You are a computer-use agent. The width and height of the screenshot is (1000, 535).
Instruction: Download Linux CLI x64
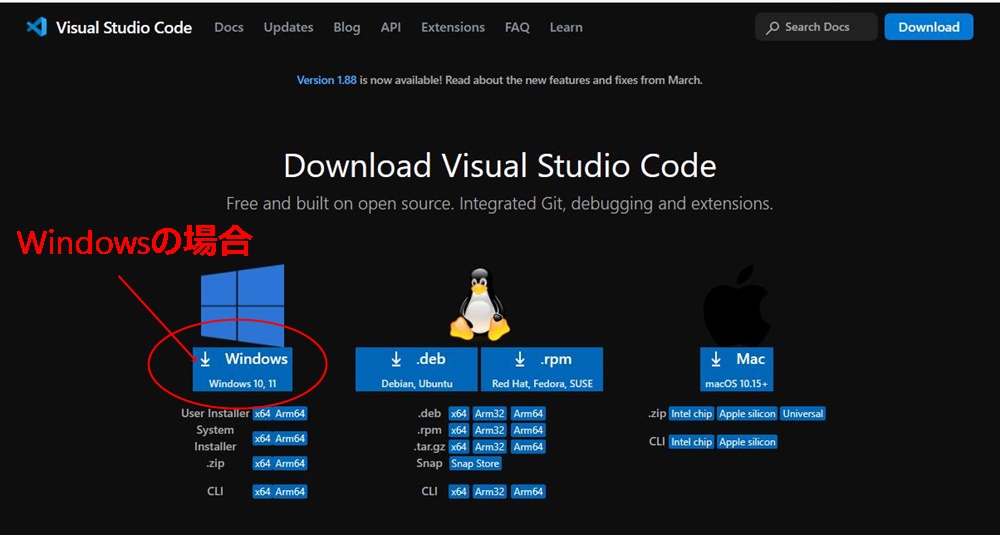tap(459, 492)
